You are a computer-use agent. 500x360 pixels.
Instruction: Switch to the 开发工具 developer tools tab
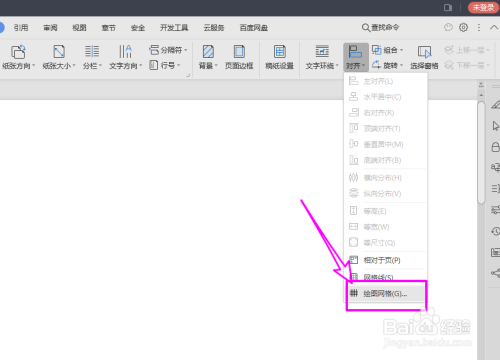click(x=174, y=28)
